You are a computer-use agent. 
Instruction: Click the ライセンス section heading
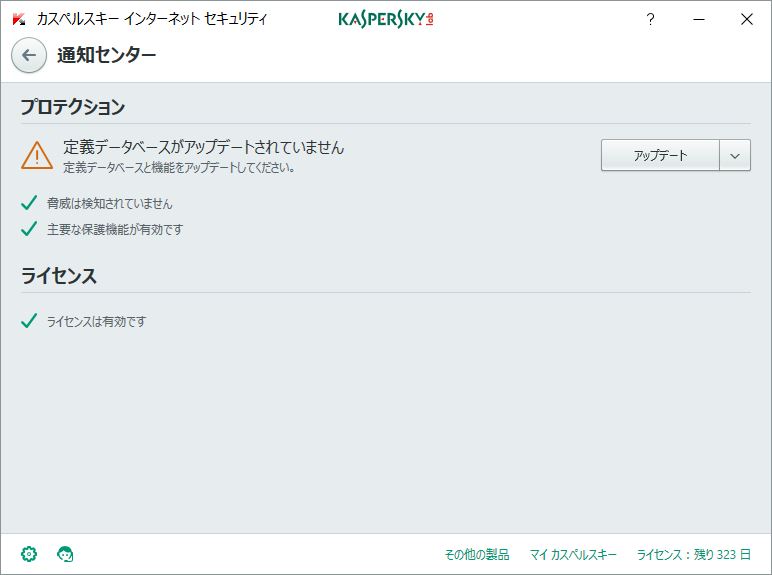click(59, 276)
